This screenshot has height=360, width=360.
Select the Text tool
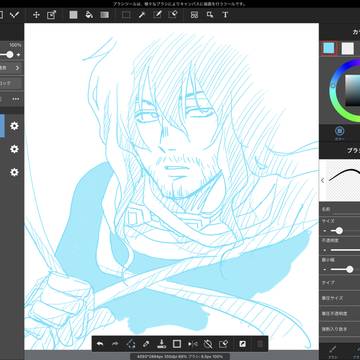pyautogui.click(x=225, y=15)
